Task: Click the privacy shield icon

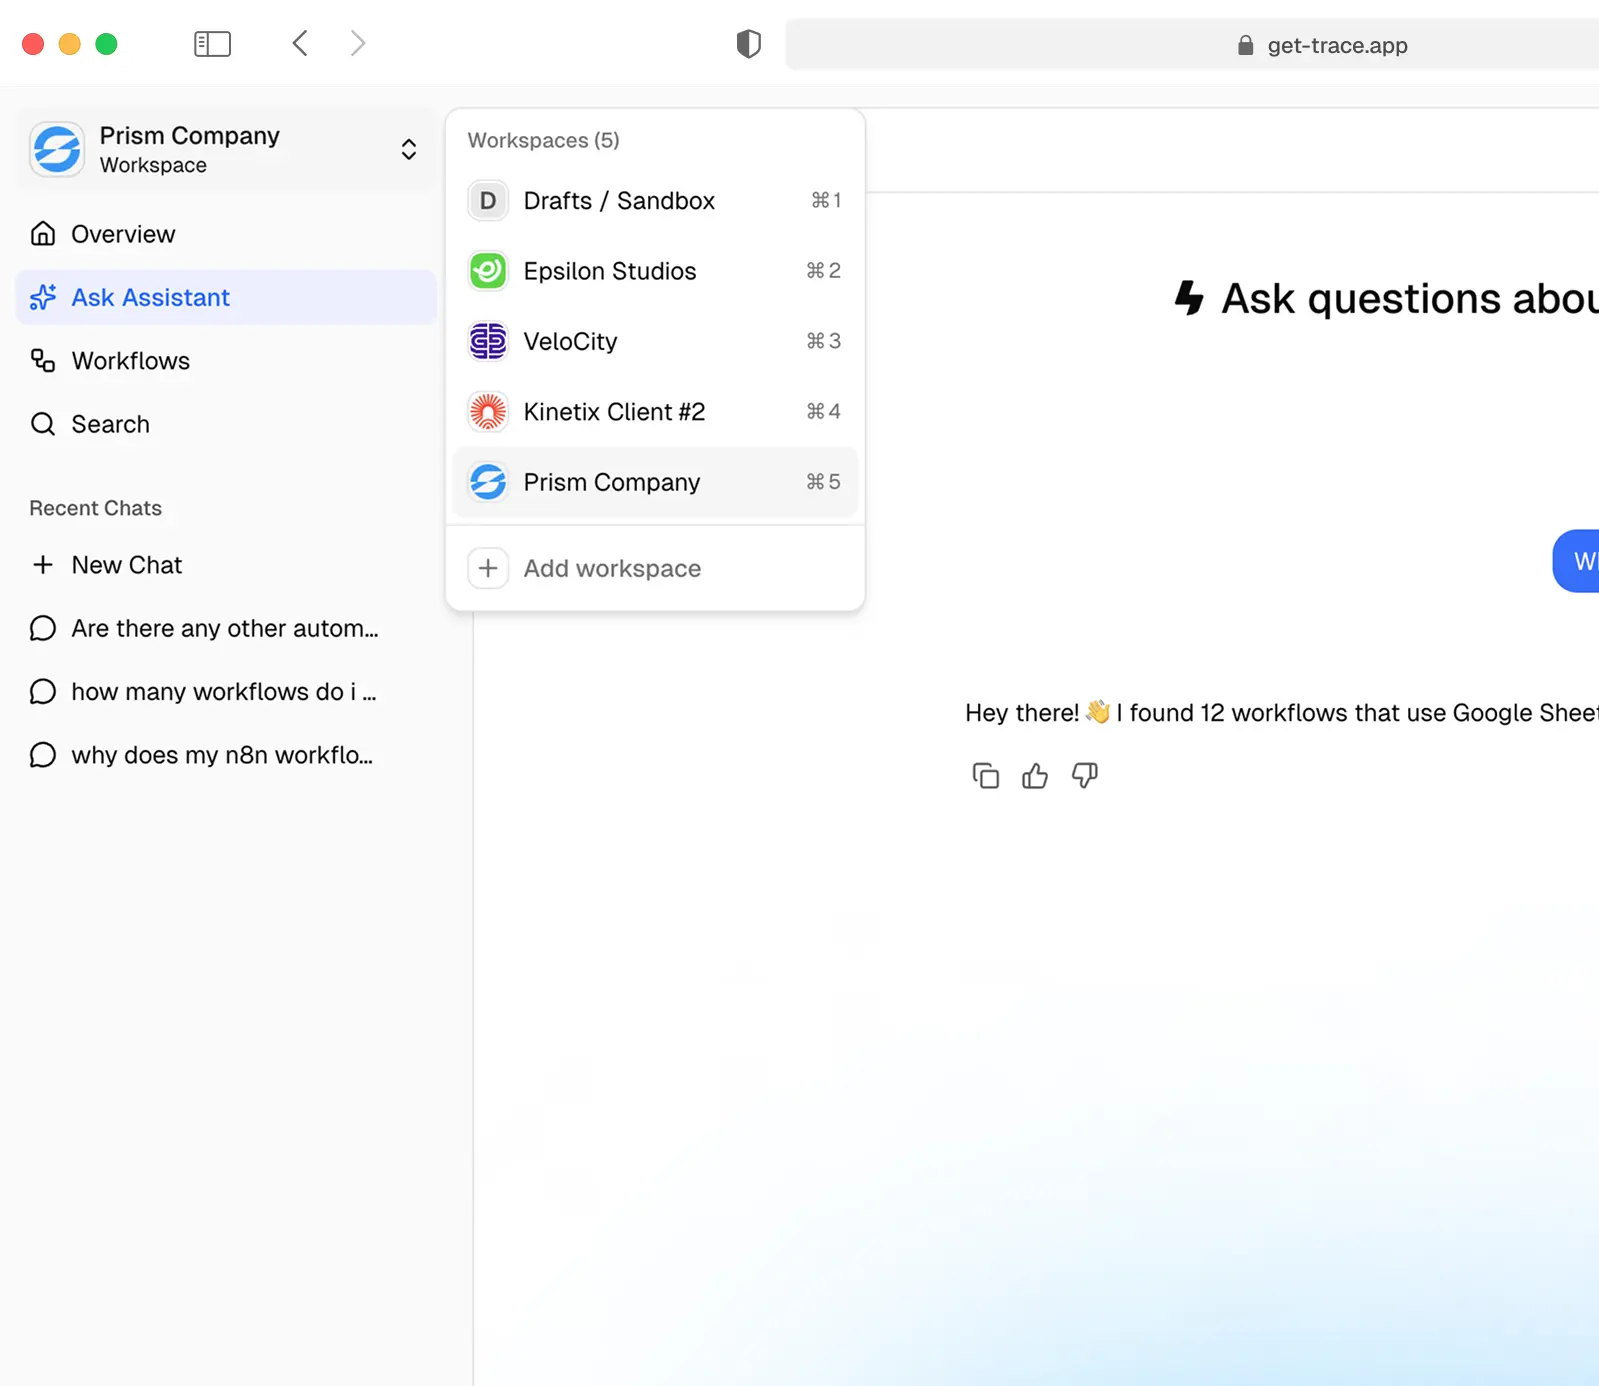Action: (x=748, y=44)
